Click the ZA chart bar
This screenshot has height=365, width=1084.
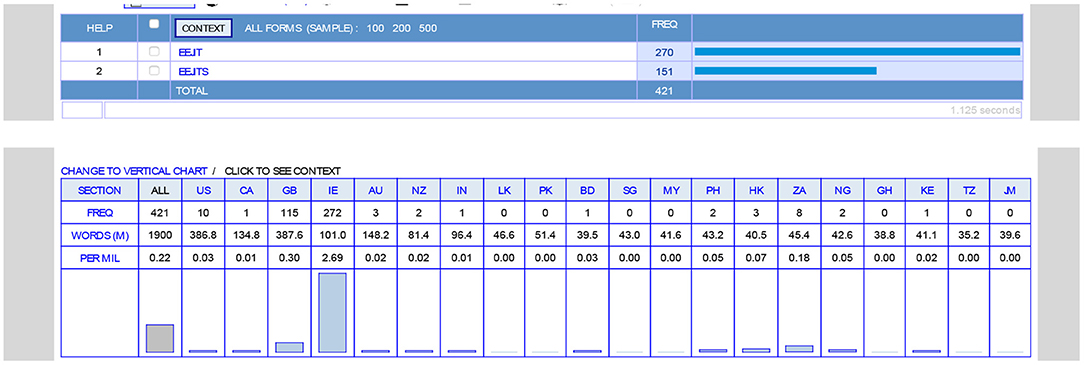(x=798, y=348)
